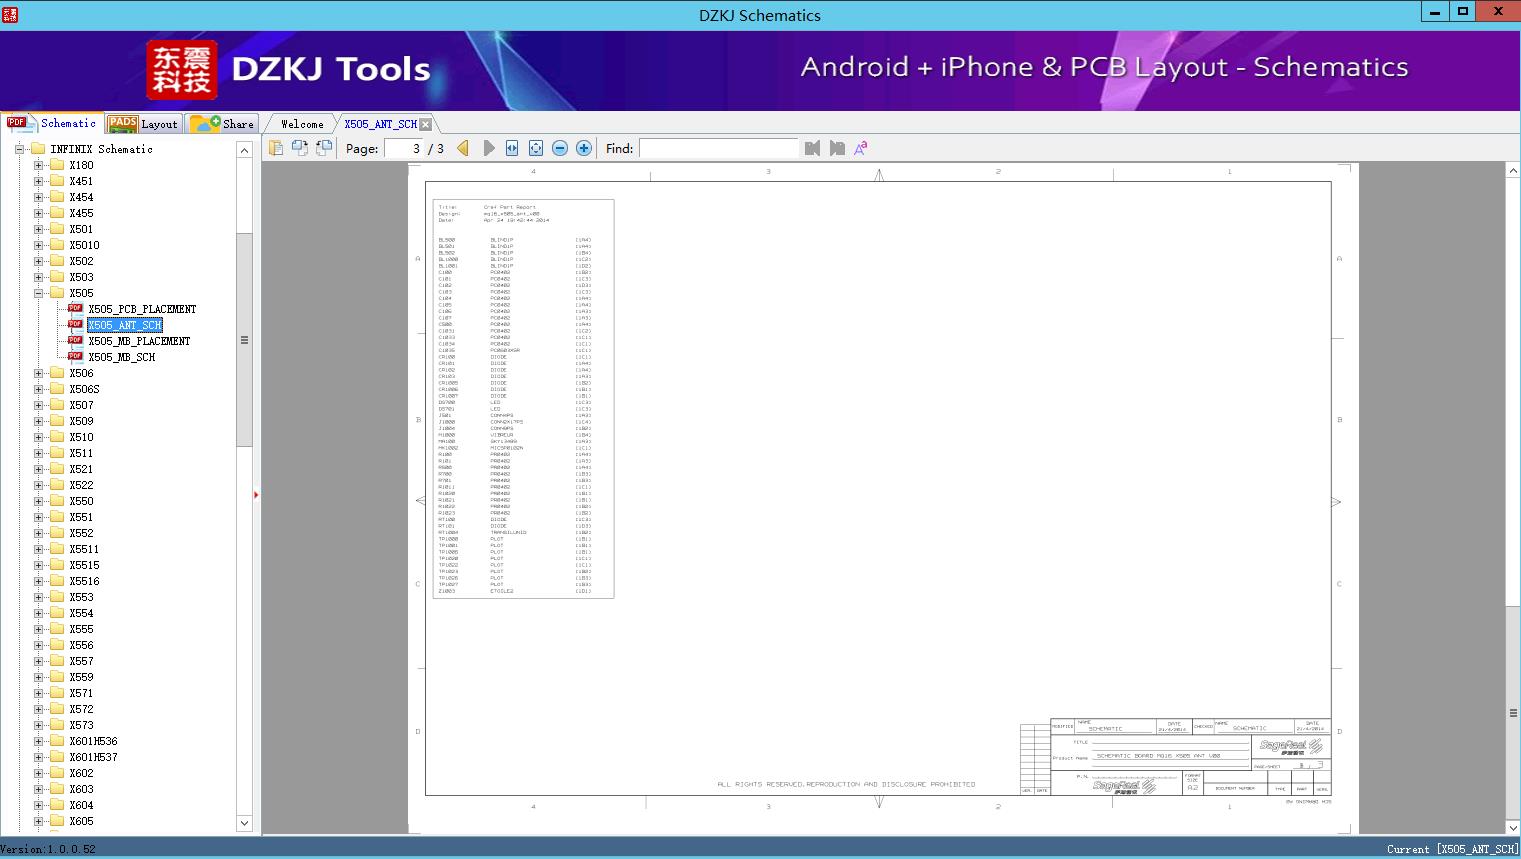Switch to the Schematic tab
1521x859 pixels.
pyautogui.click(x=52, y=123)
